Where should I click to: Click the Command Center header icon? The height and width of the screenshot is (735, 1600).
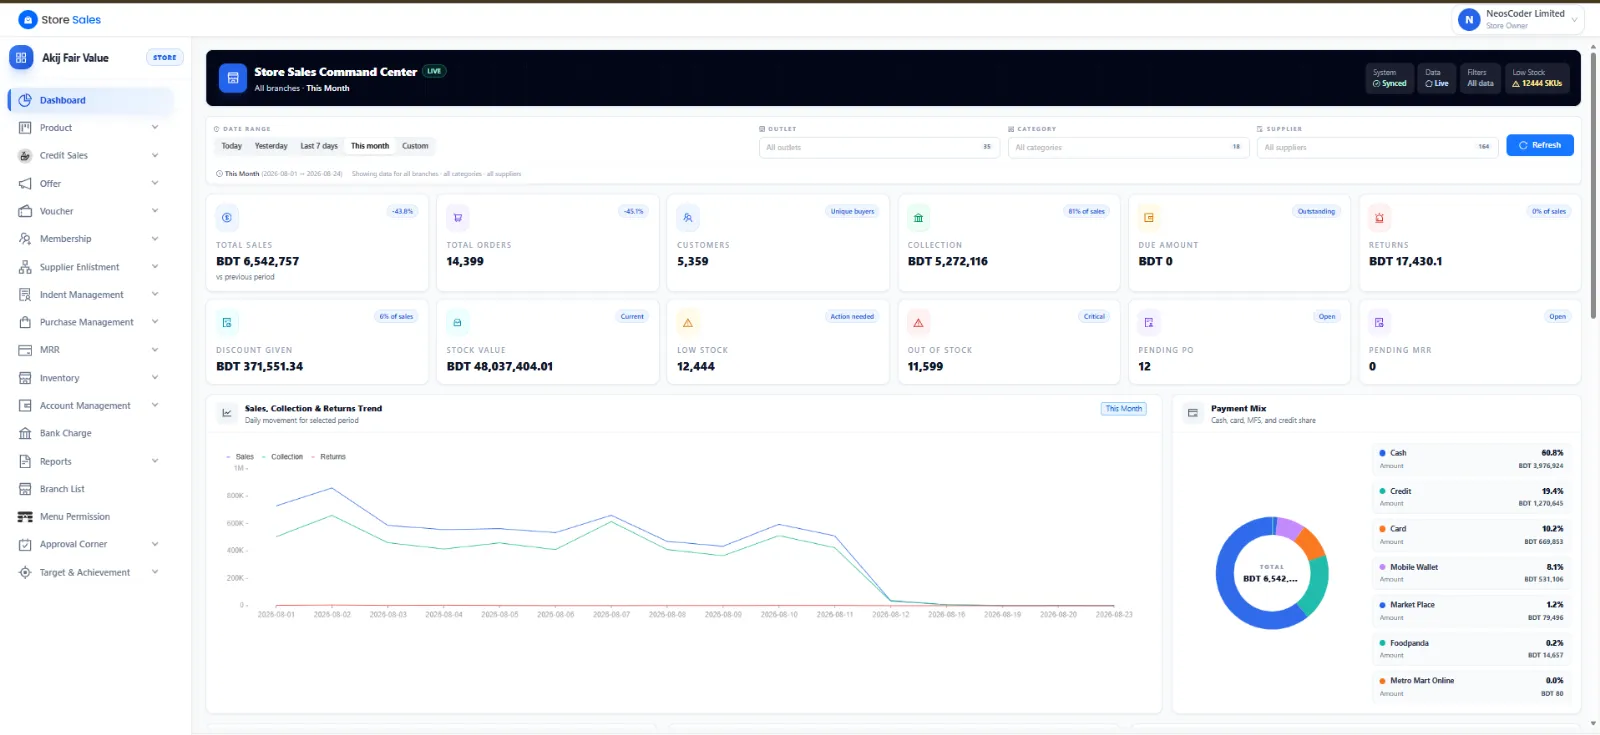(x=233, y=78)
